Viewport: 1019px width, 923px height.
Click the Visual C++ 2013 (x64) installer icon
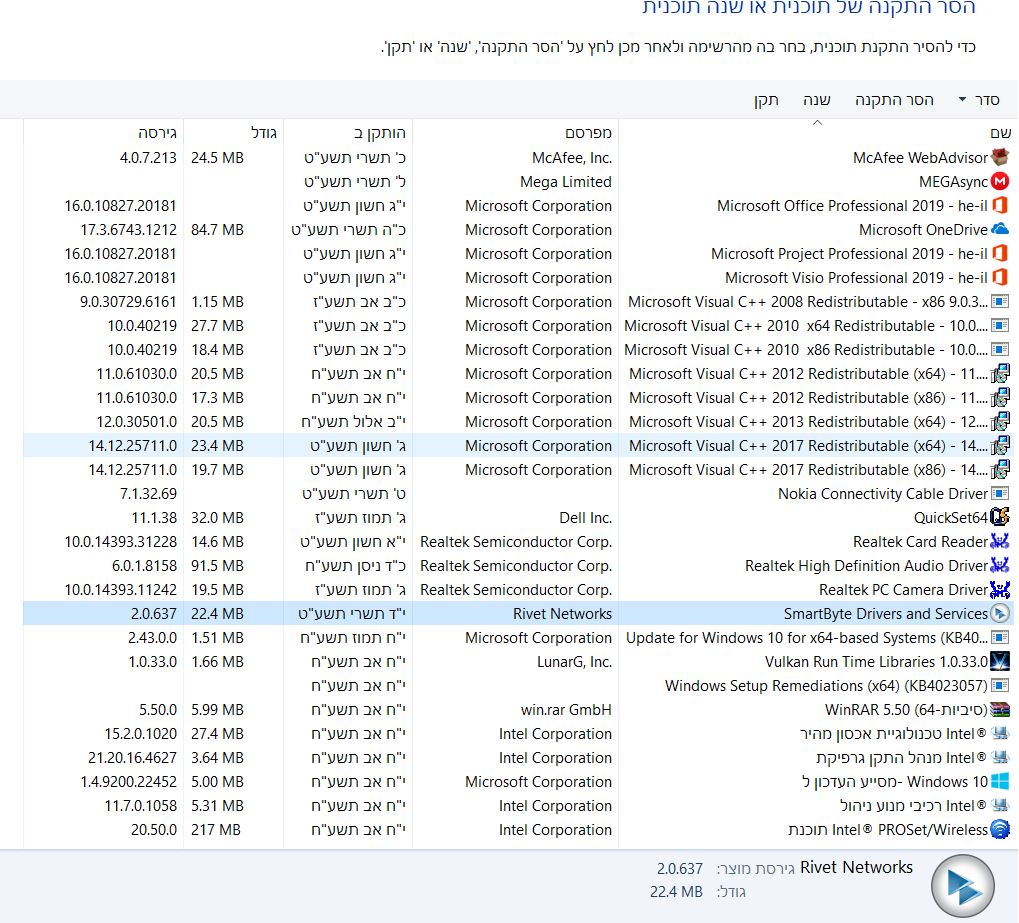pyautogui.click(x=1000, y=422)
